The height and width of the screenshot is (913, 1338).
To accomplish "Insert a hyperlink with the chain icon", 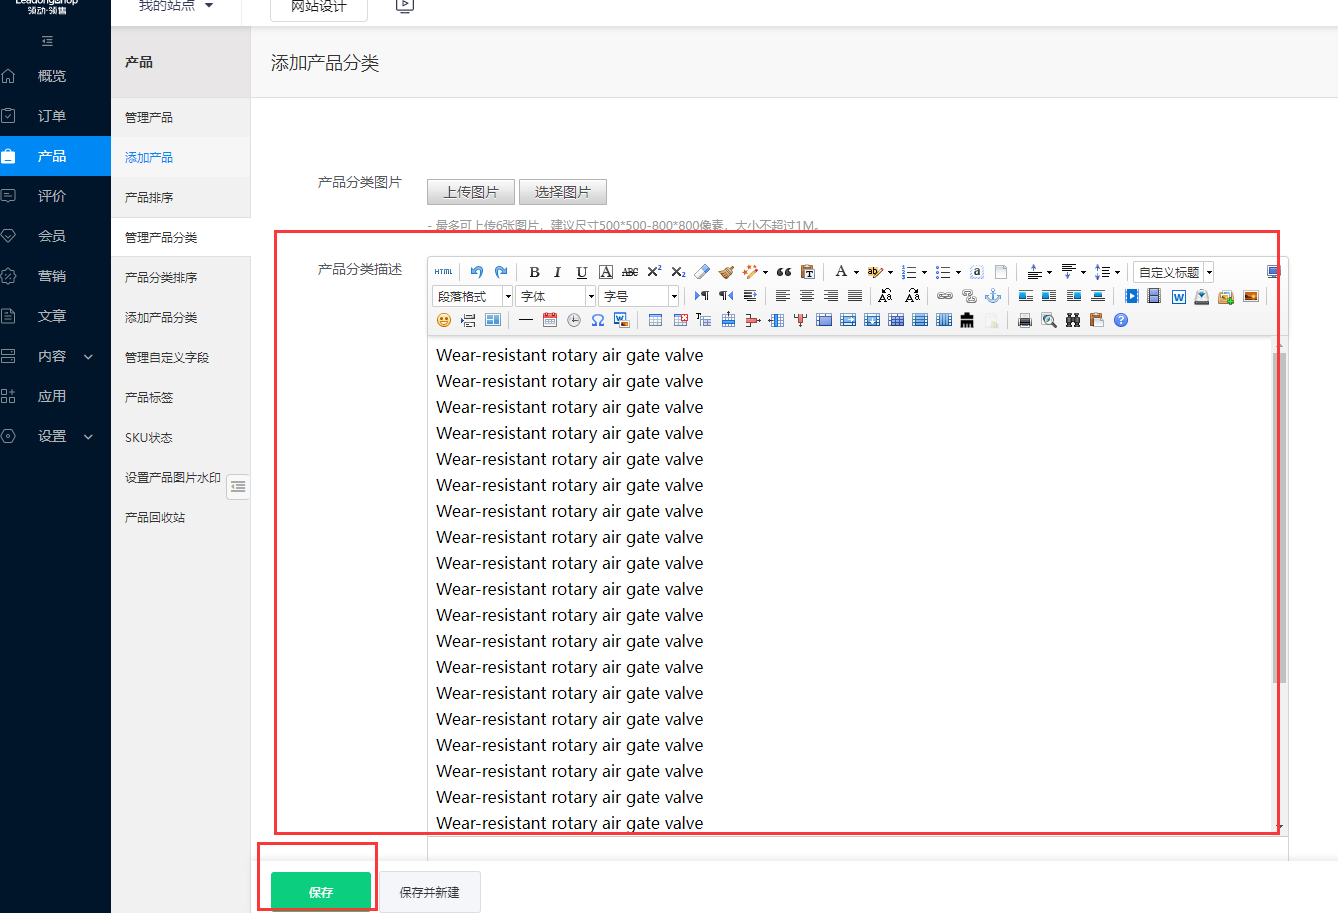I will tap(944, 296).
